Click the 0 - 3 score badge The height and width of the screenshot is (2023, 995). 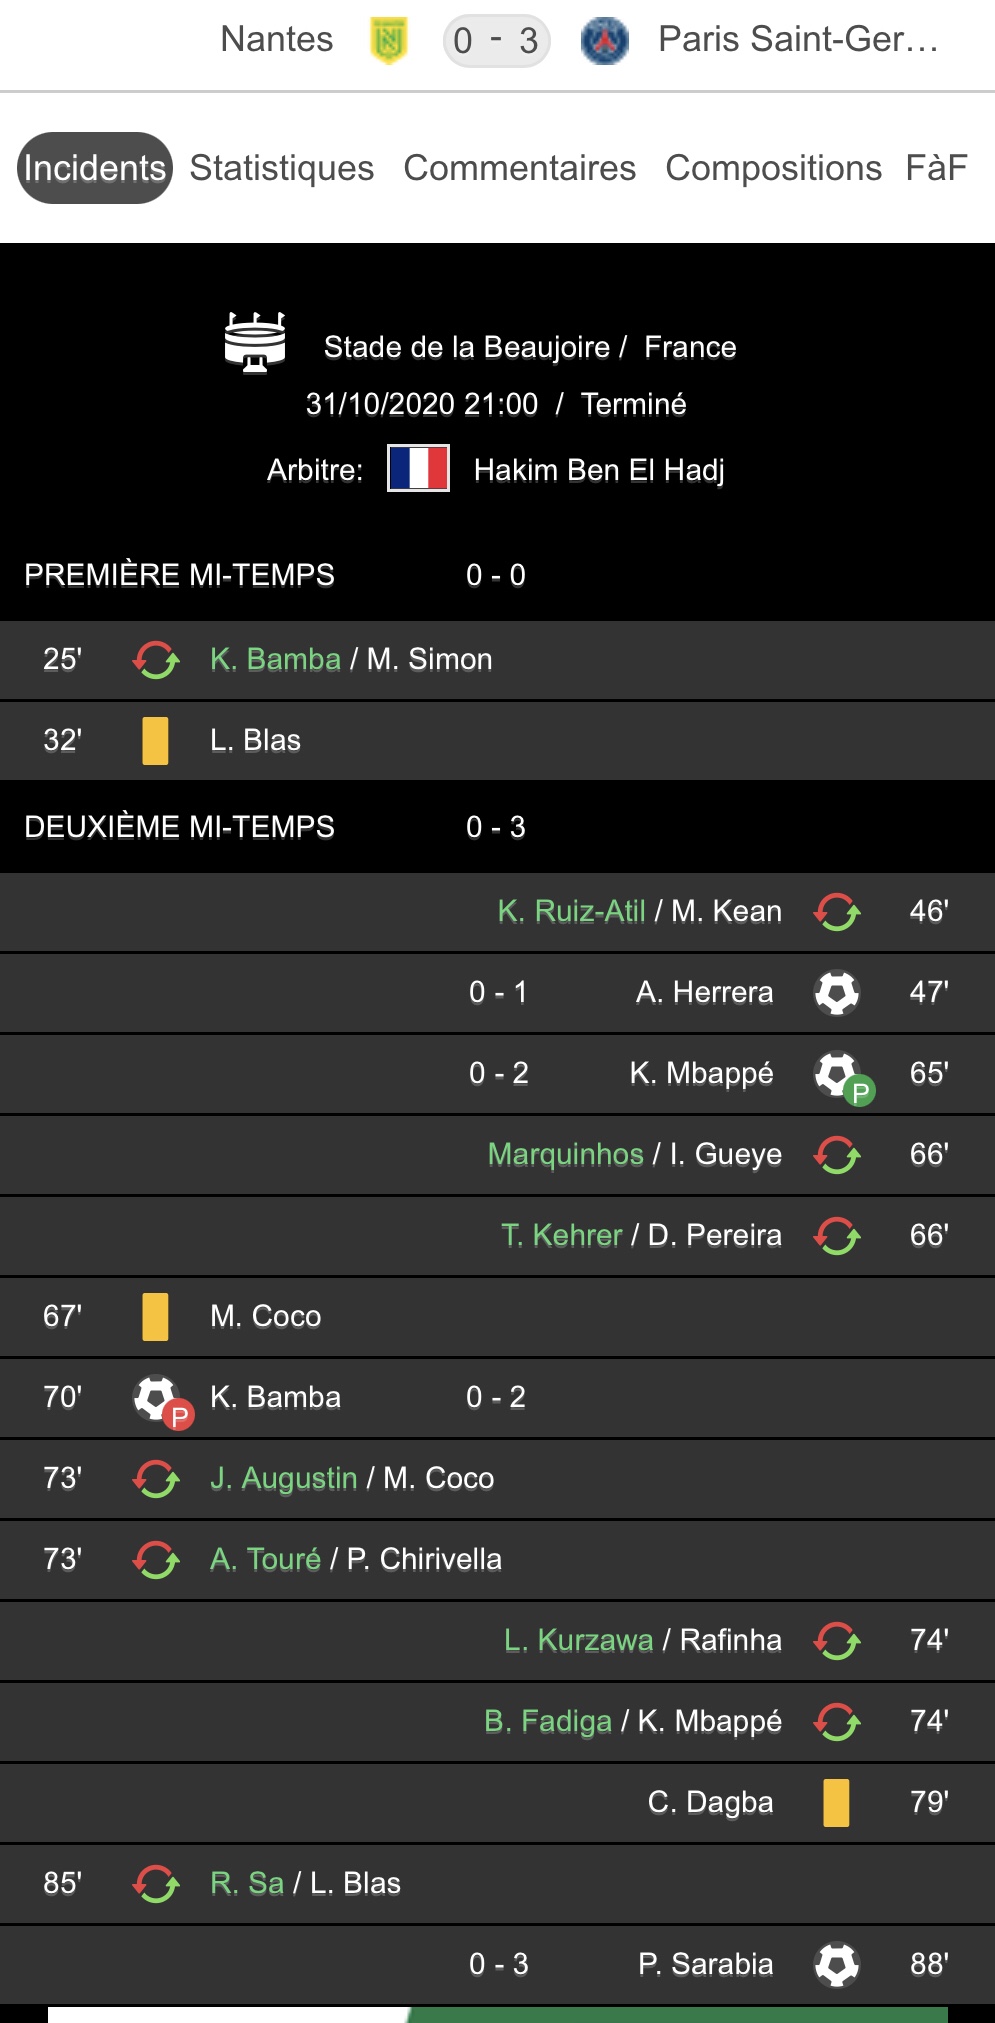click(x=496, y=41)
